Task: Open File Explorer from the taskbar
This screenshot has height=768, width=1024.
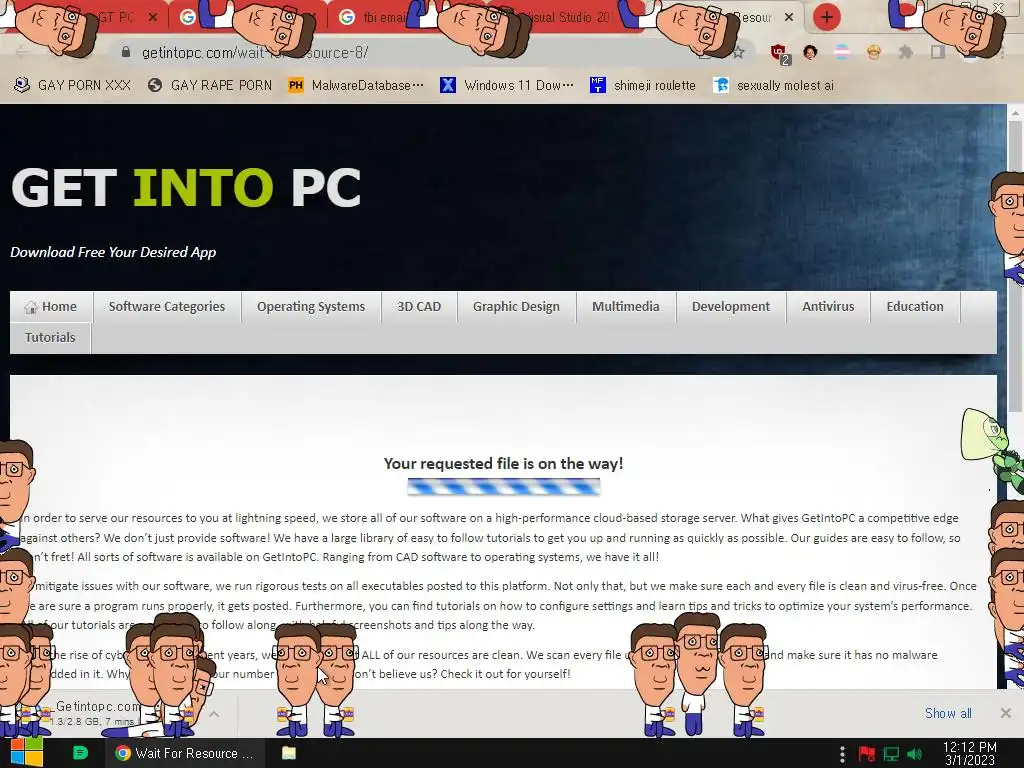Action: pos(289,753)
